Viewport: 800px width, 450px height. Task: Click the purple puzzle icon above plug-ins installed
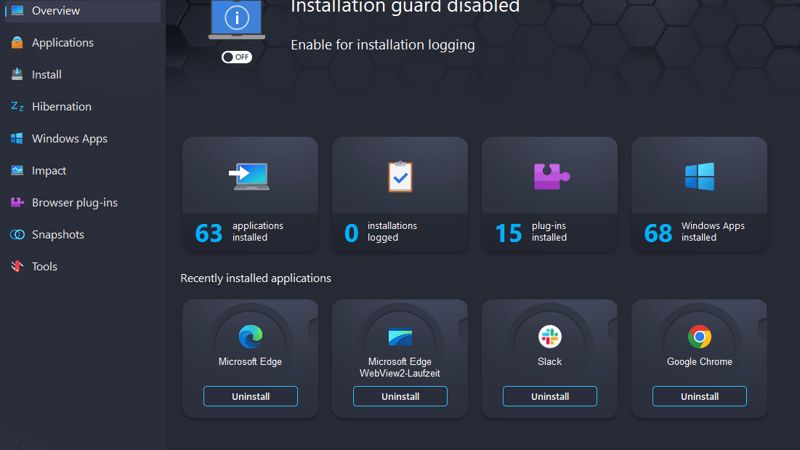coord(551,177)
